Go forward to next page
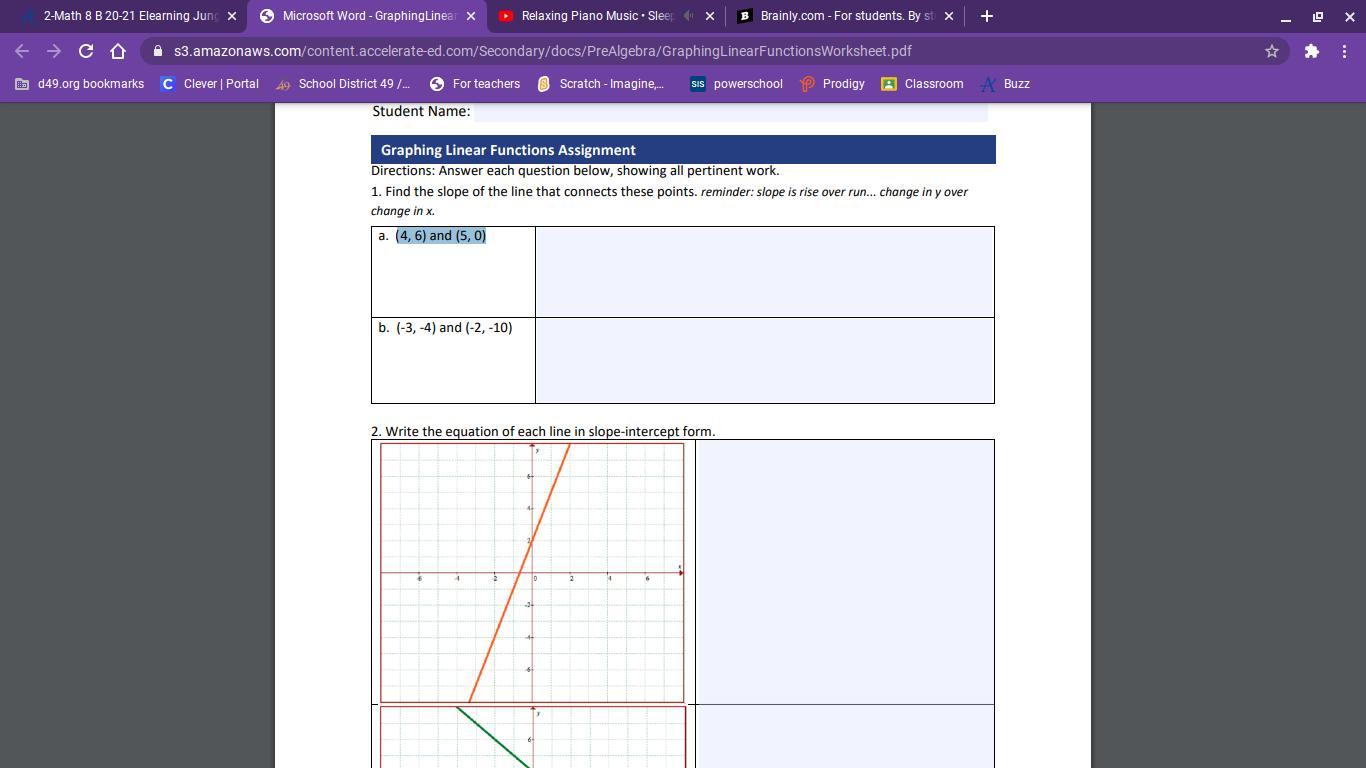Image resolution: width=1366 pixels, height=768 pixels. [x=54, y=51]
